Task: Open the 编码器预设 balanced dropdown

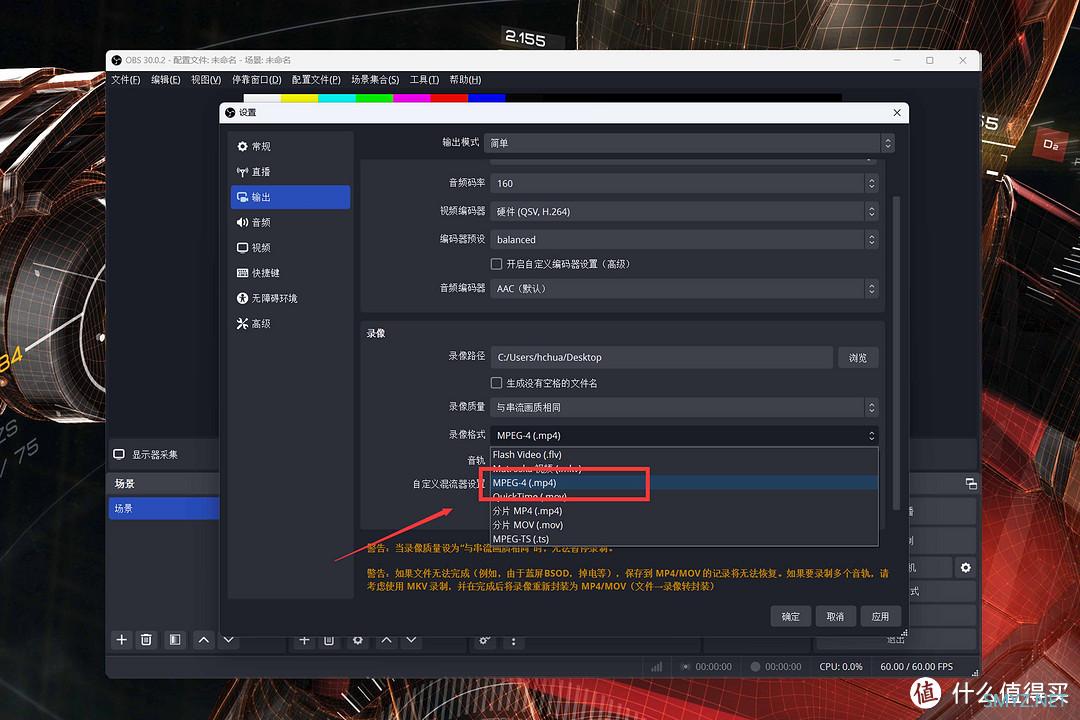Action: [684, 239]
